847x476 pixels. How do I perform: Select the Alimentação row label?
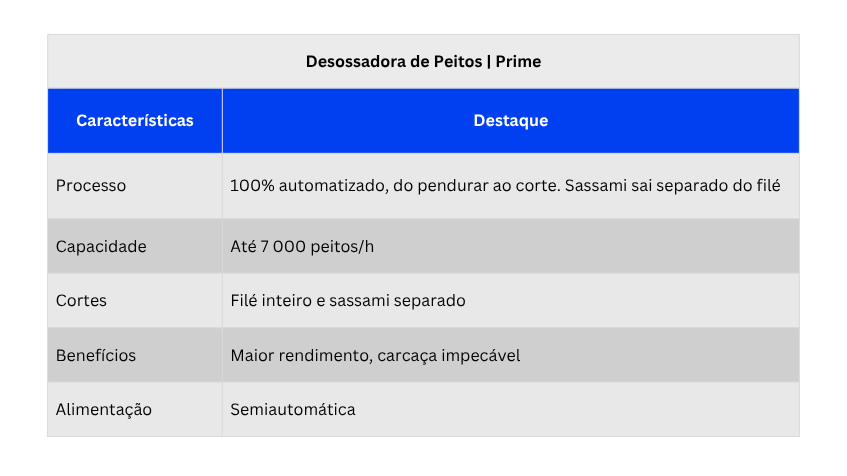pos(104,410)
